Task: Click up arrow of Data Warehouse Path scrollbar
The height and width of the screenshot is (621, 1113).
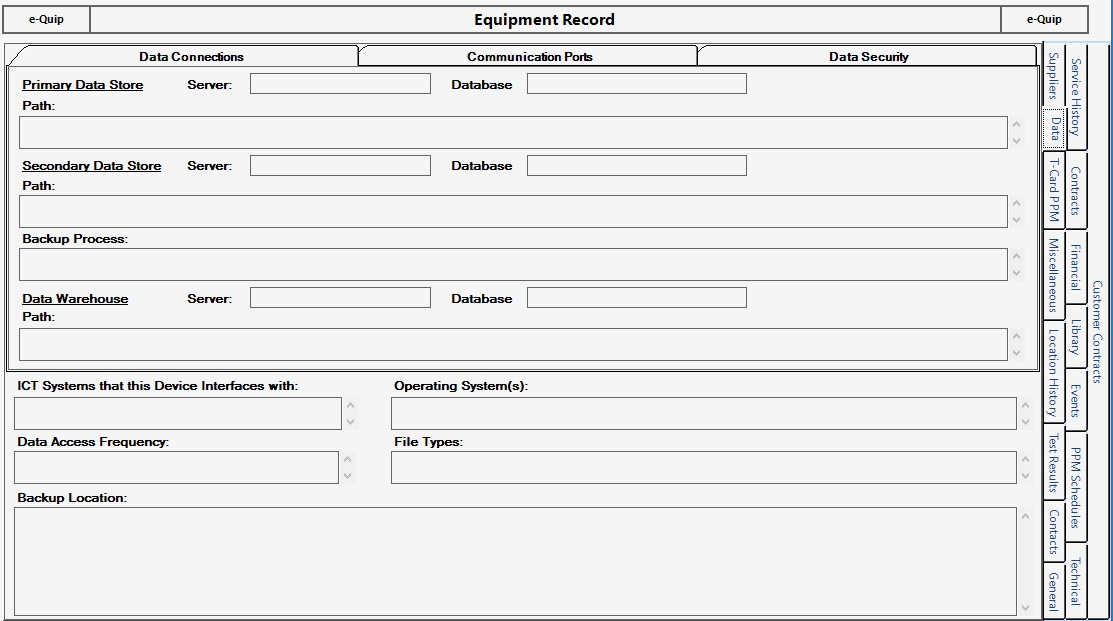Action: pos(1016,336)
